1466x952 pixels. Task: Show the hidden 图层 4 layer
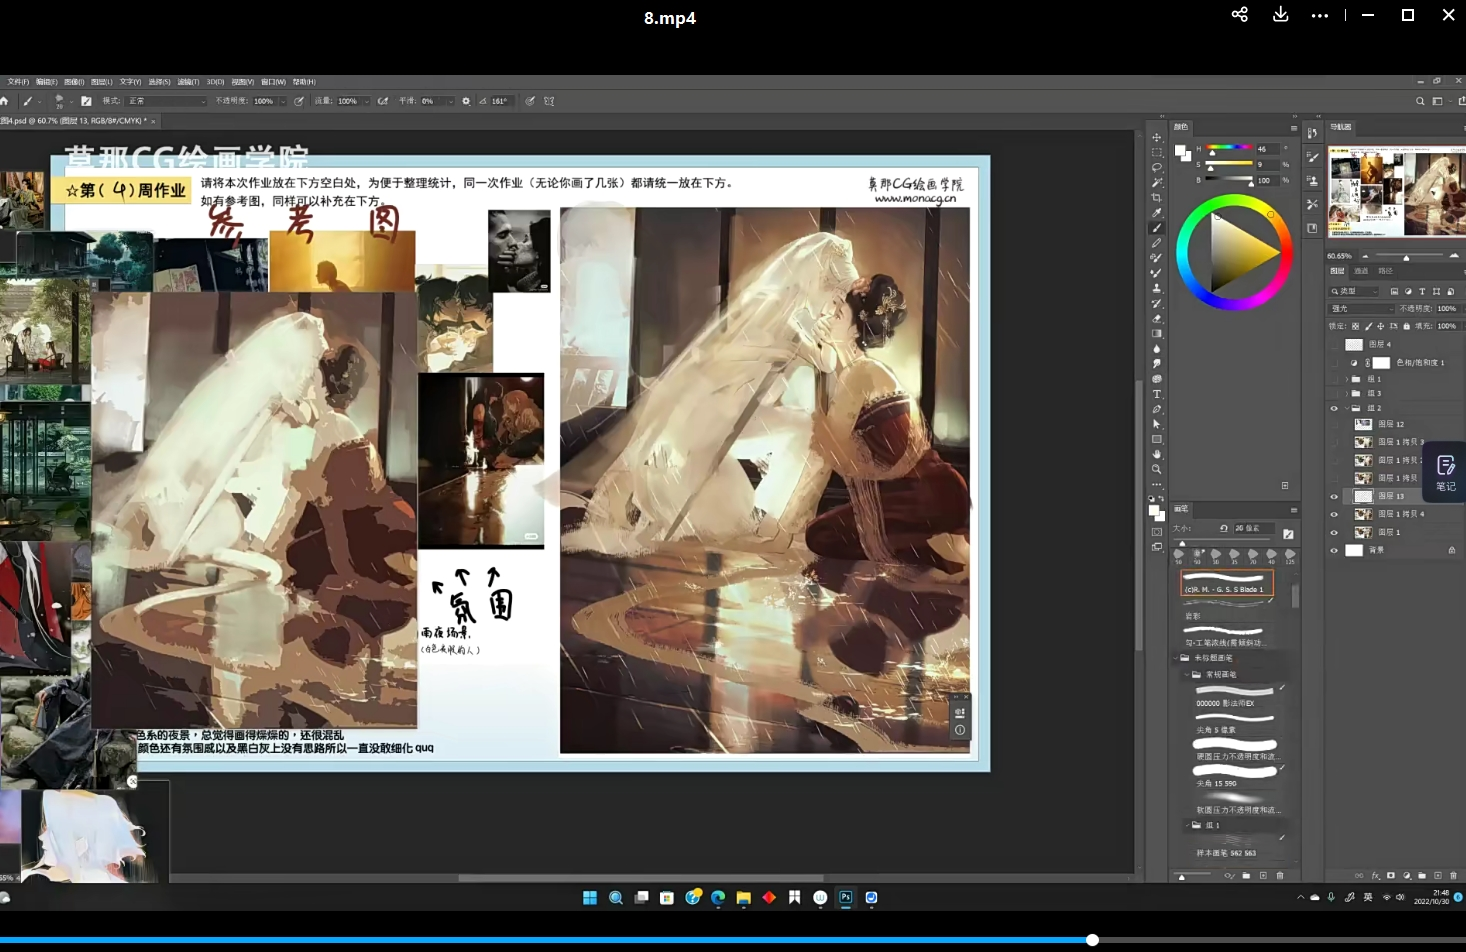pos(1334,345)
